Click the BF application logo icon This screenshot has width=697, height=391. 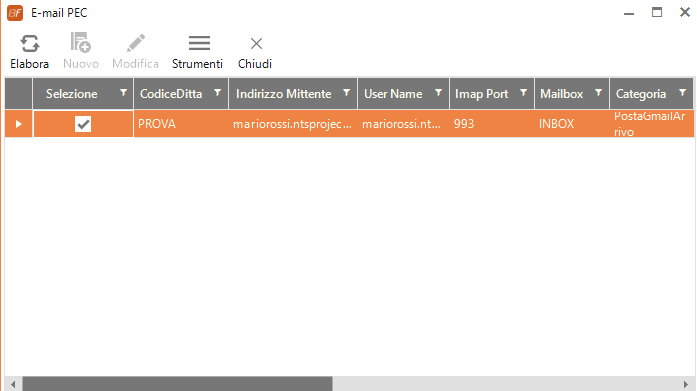pos(15,13)
